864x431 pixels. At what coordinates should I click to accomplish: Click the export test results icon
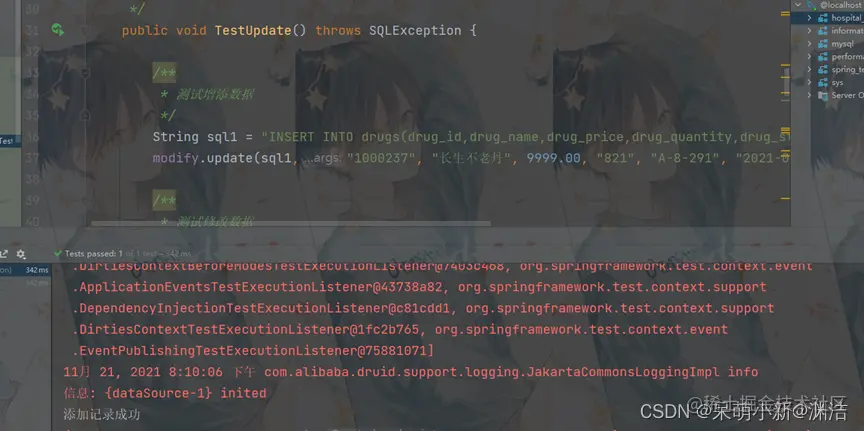(x=4, y=254)
